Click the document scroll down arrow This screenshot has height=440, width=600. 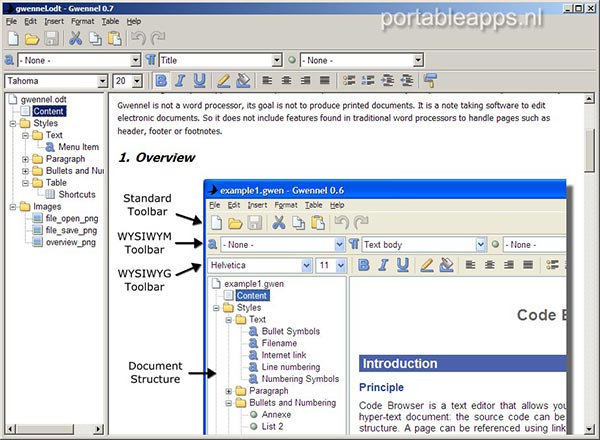[x=589, y=429]
